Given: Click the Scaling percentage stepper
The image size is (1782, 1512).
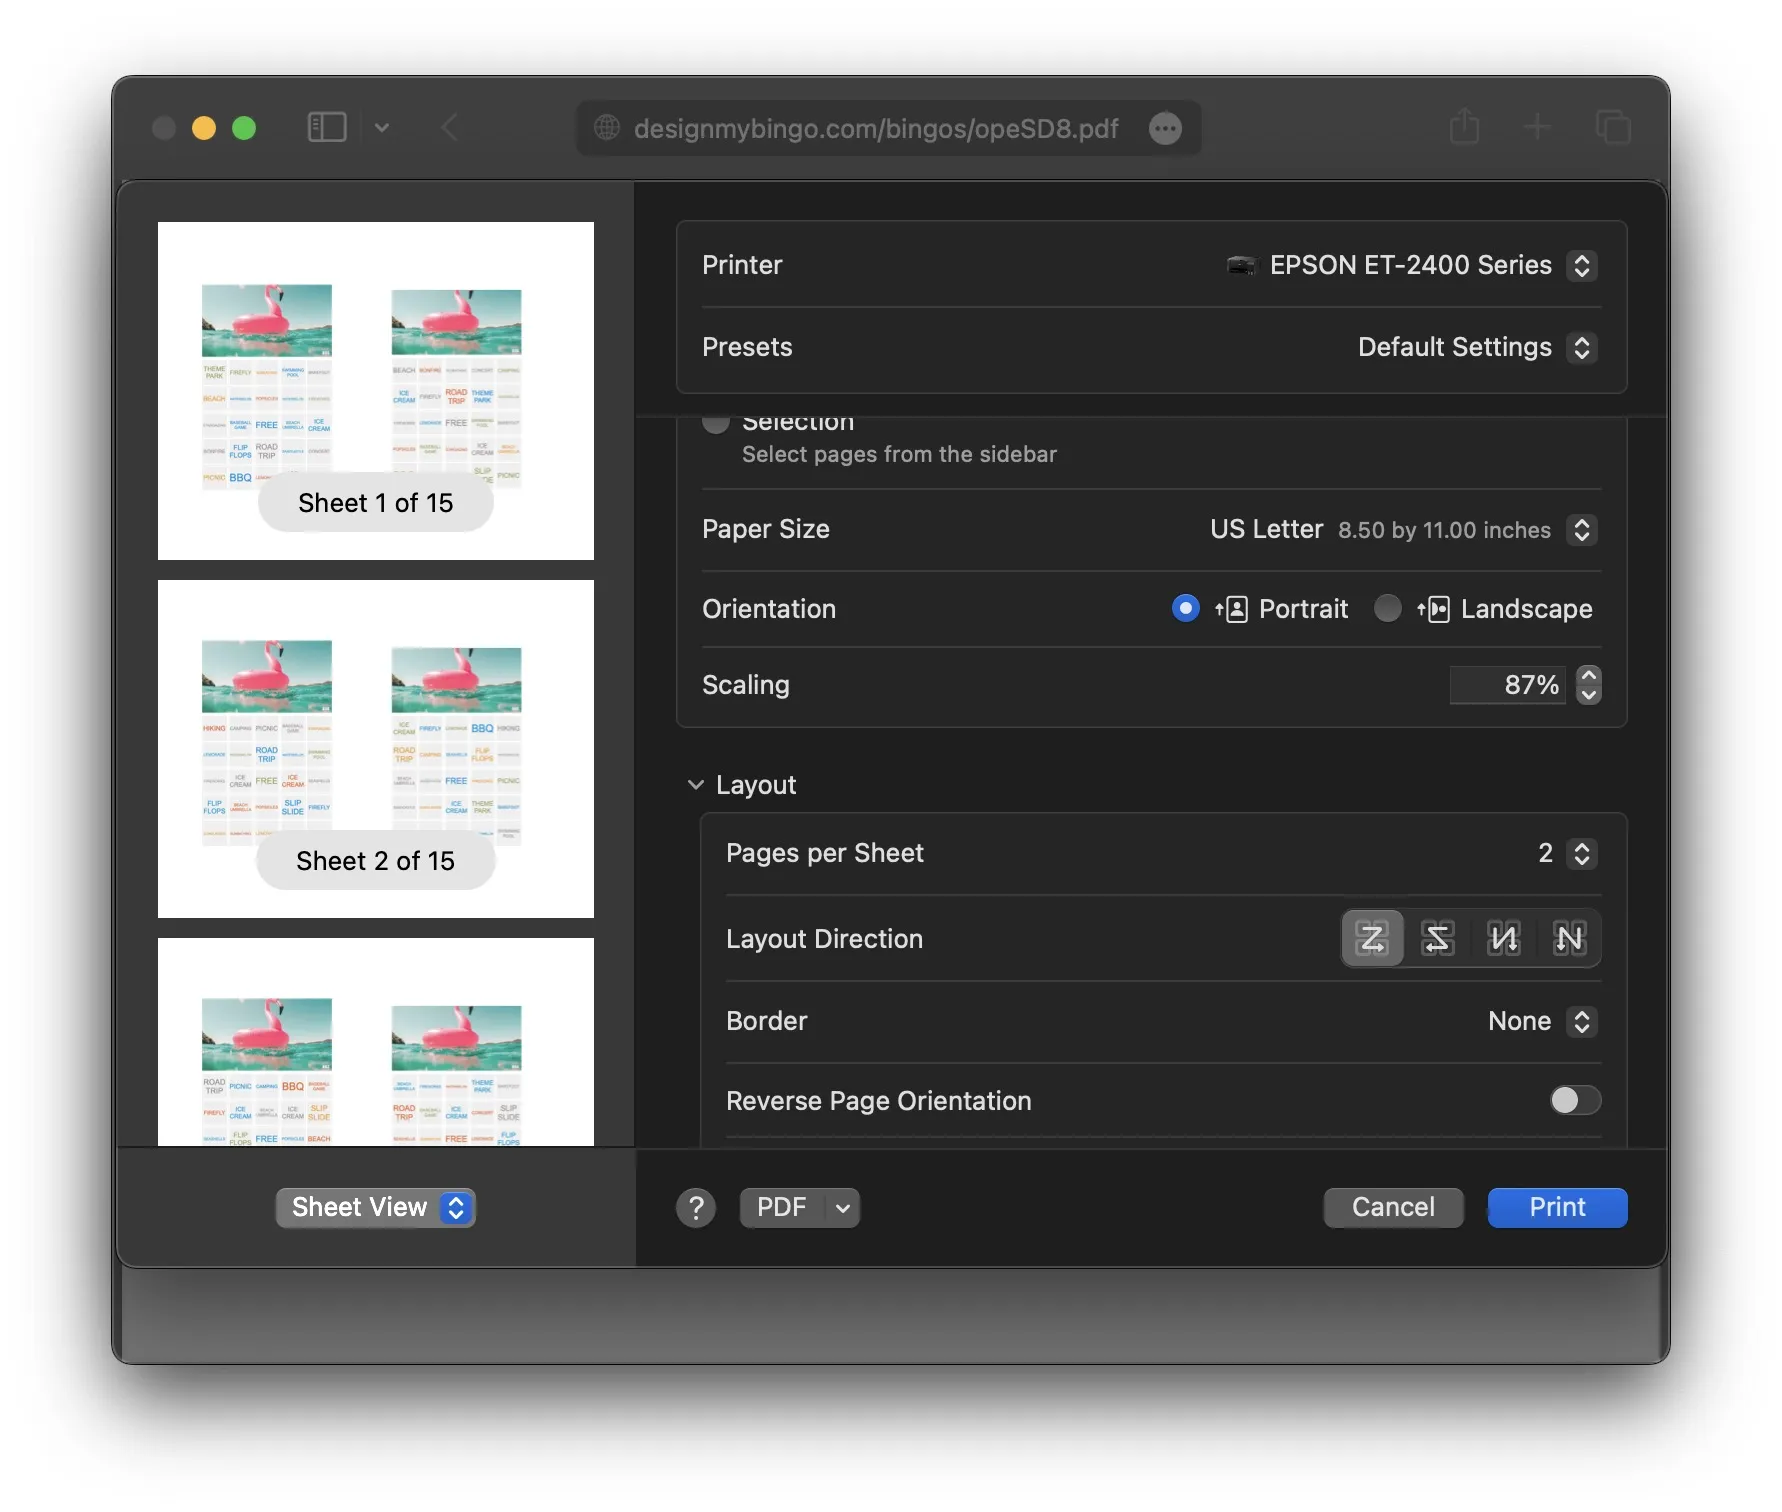Looking at the screenshot, I should pyautogui.click(x=1588, y=685).
